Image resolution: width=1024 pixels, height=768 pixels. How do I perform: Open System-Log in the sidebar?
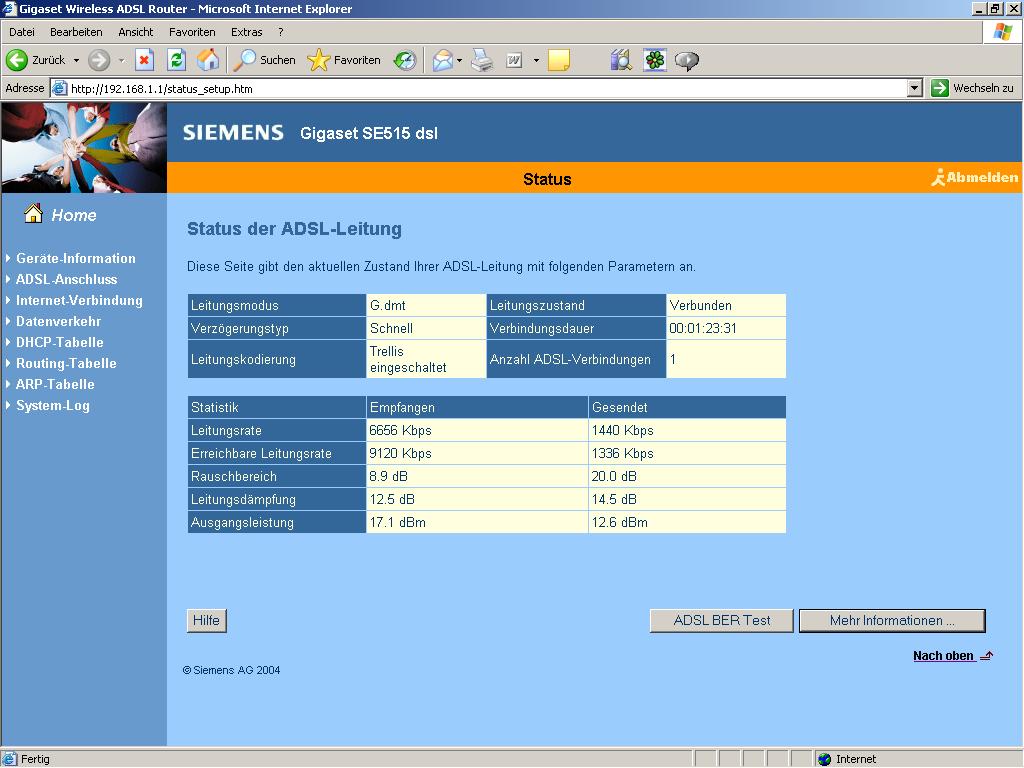pyautogui.click(x=52, y=406)
